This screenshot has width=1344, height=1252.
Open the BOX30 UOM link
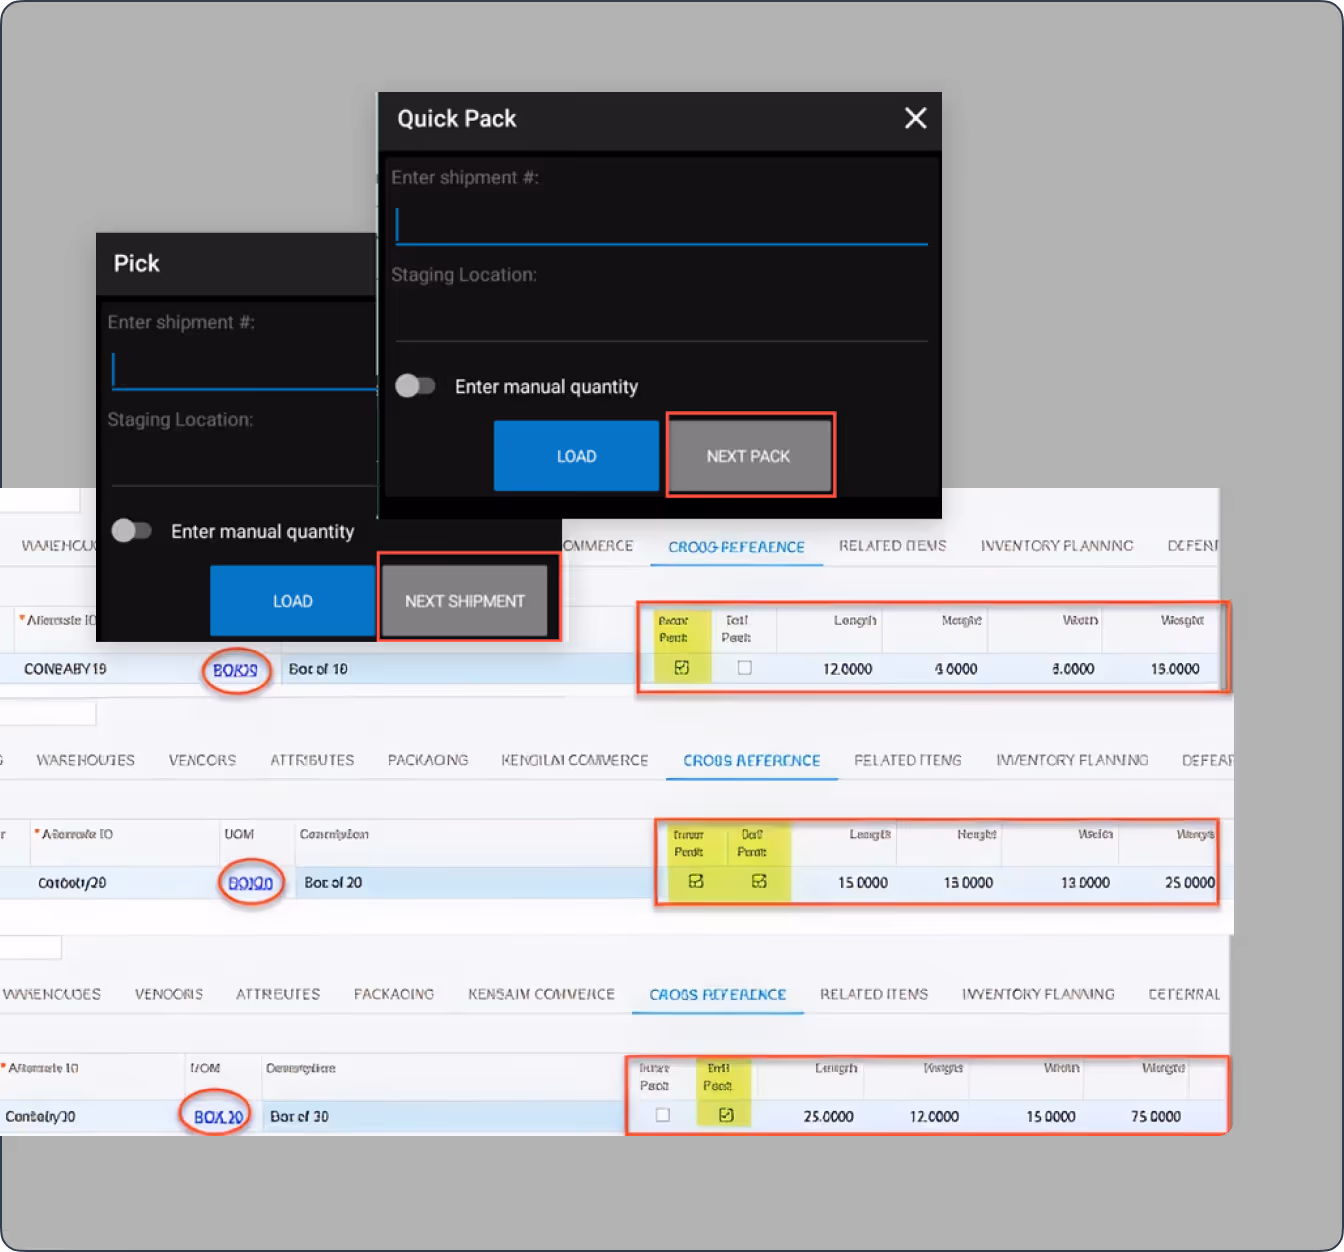tap(215, 1116)
